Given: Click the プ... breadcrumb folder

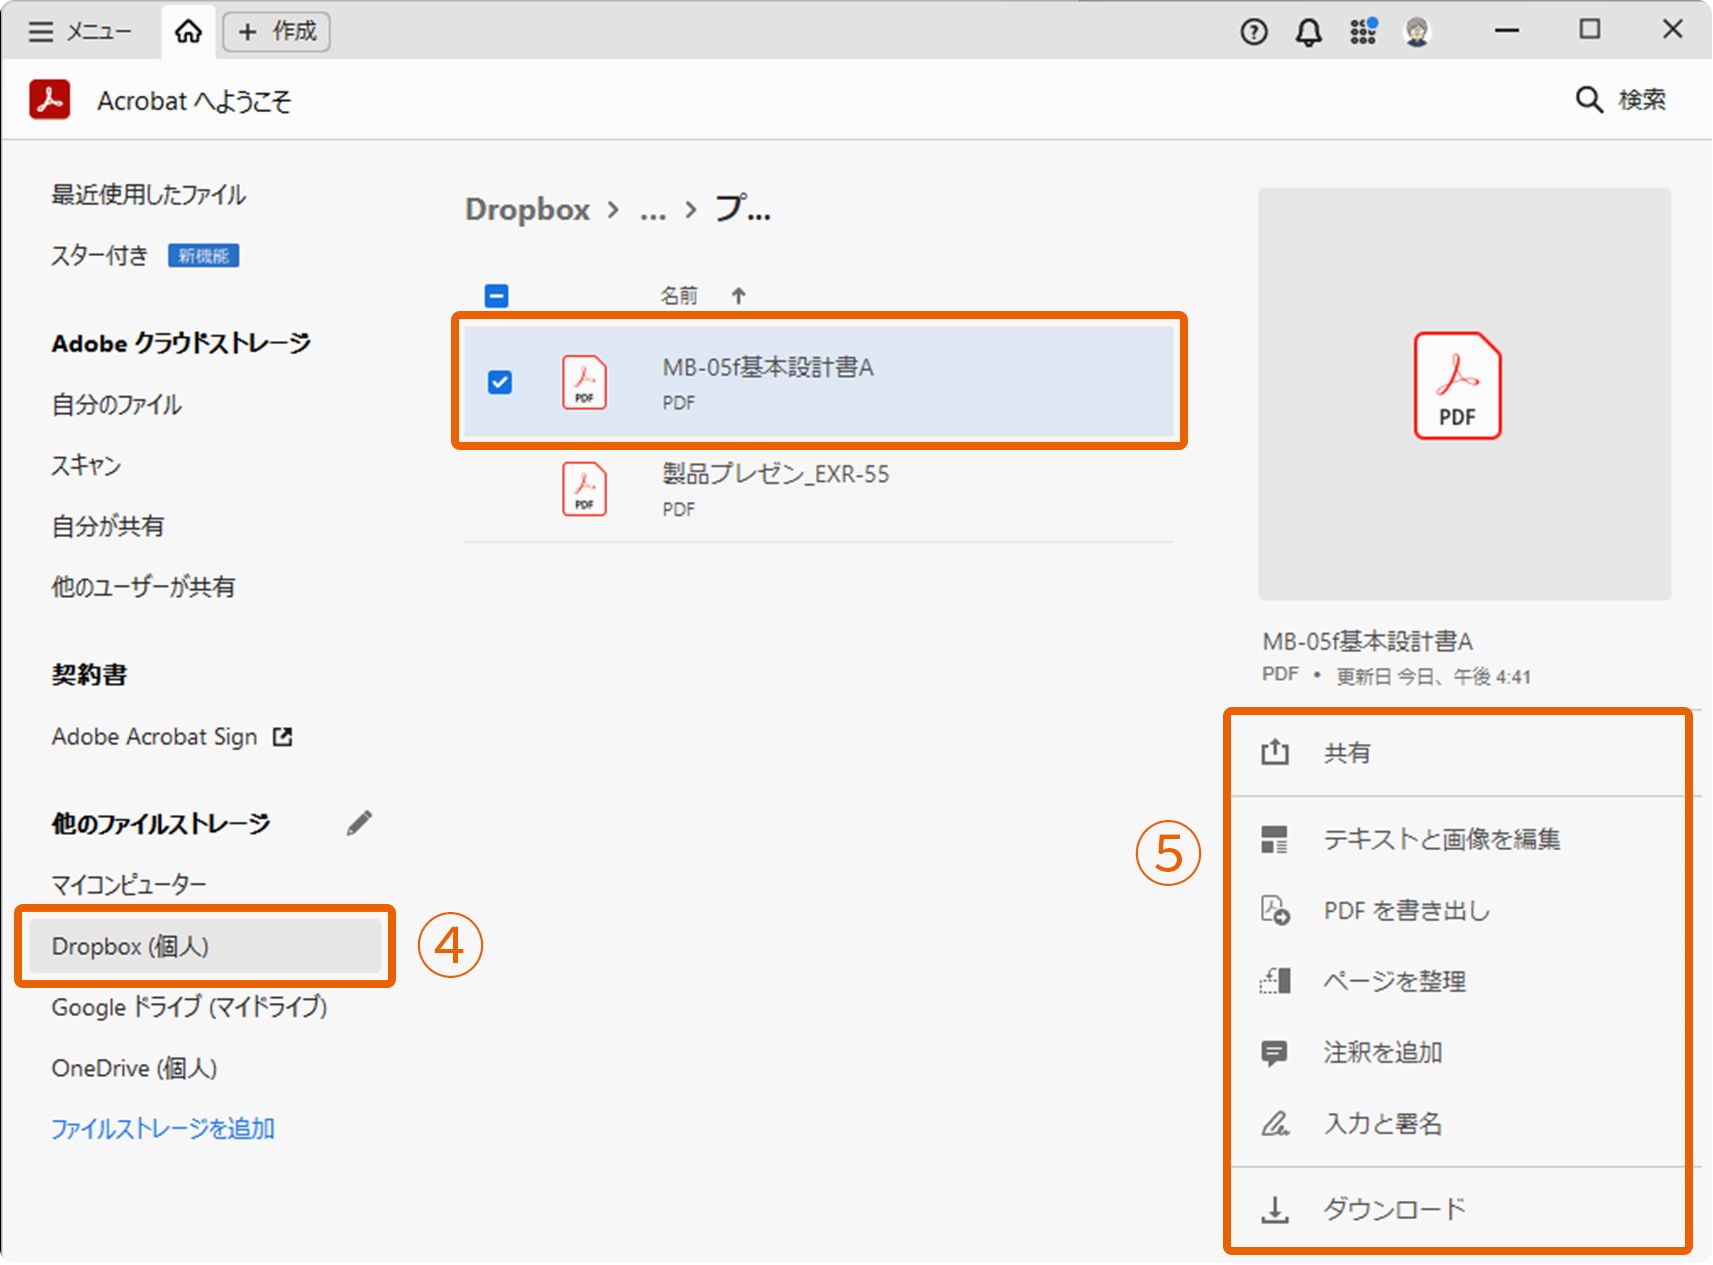Looking at the screenshot, I should 742,209.
